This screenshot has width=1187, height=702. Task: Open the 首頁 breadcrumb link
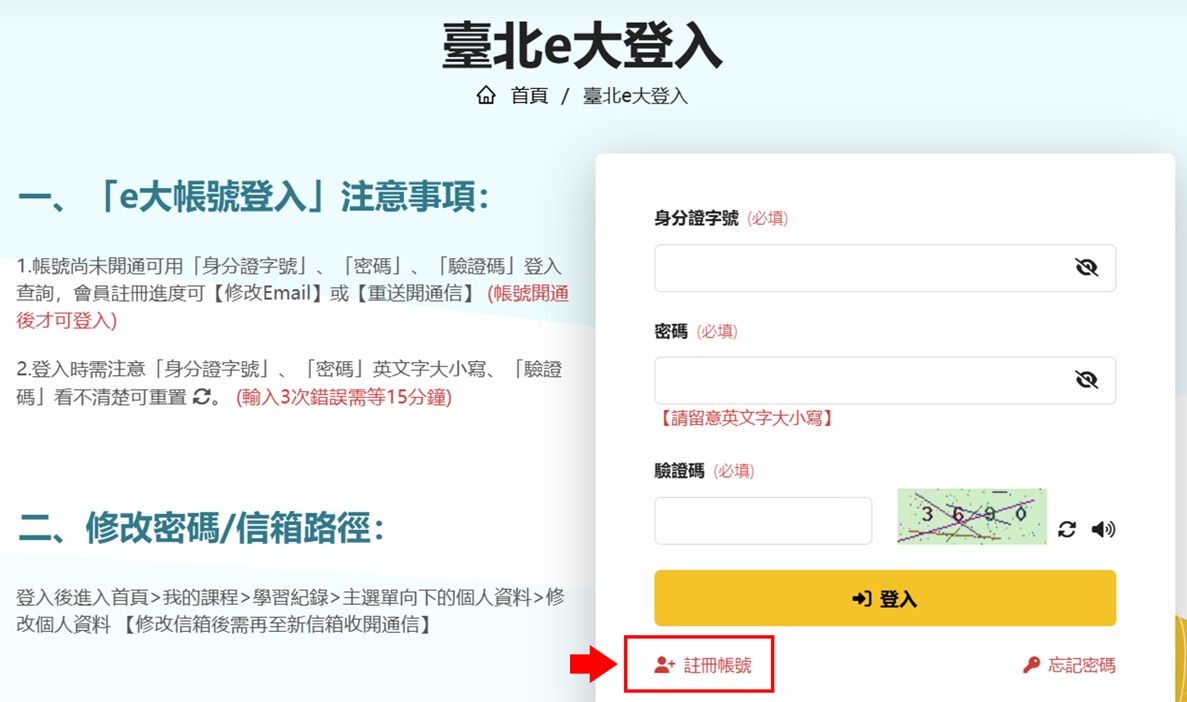[x=529, y=96]
